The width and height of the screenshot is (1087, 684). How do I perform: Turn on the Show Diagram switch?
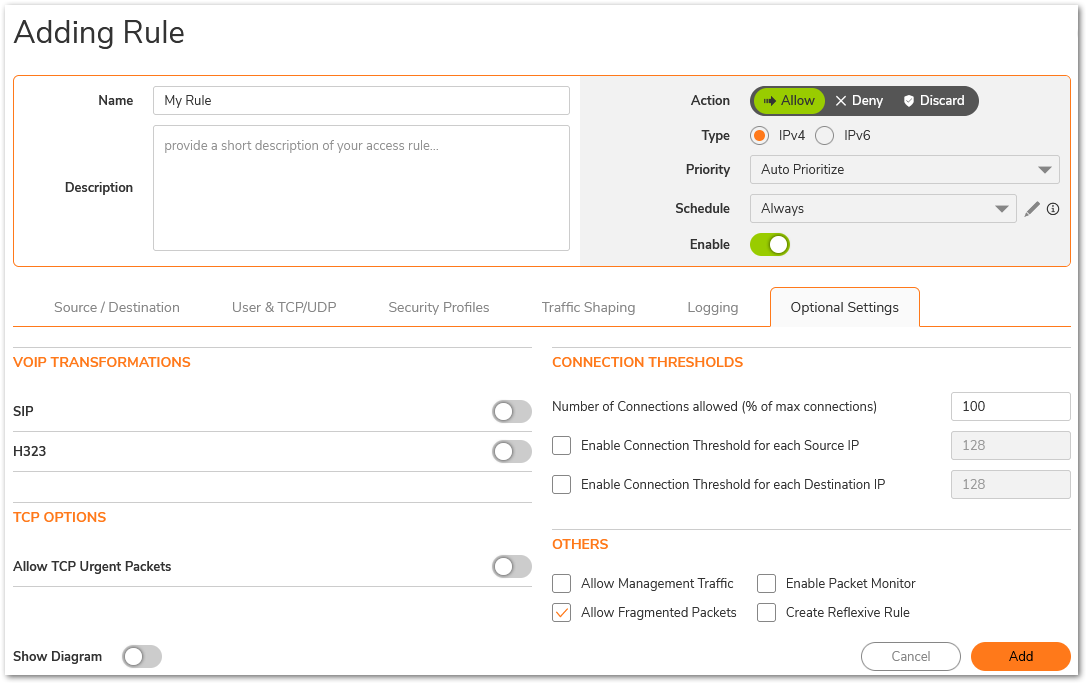point(141,657)
